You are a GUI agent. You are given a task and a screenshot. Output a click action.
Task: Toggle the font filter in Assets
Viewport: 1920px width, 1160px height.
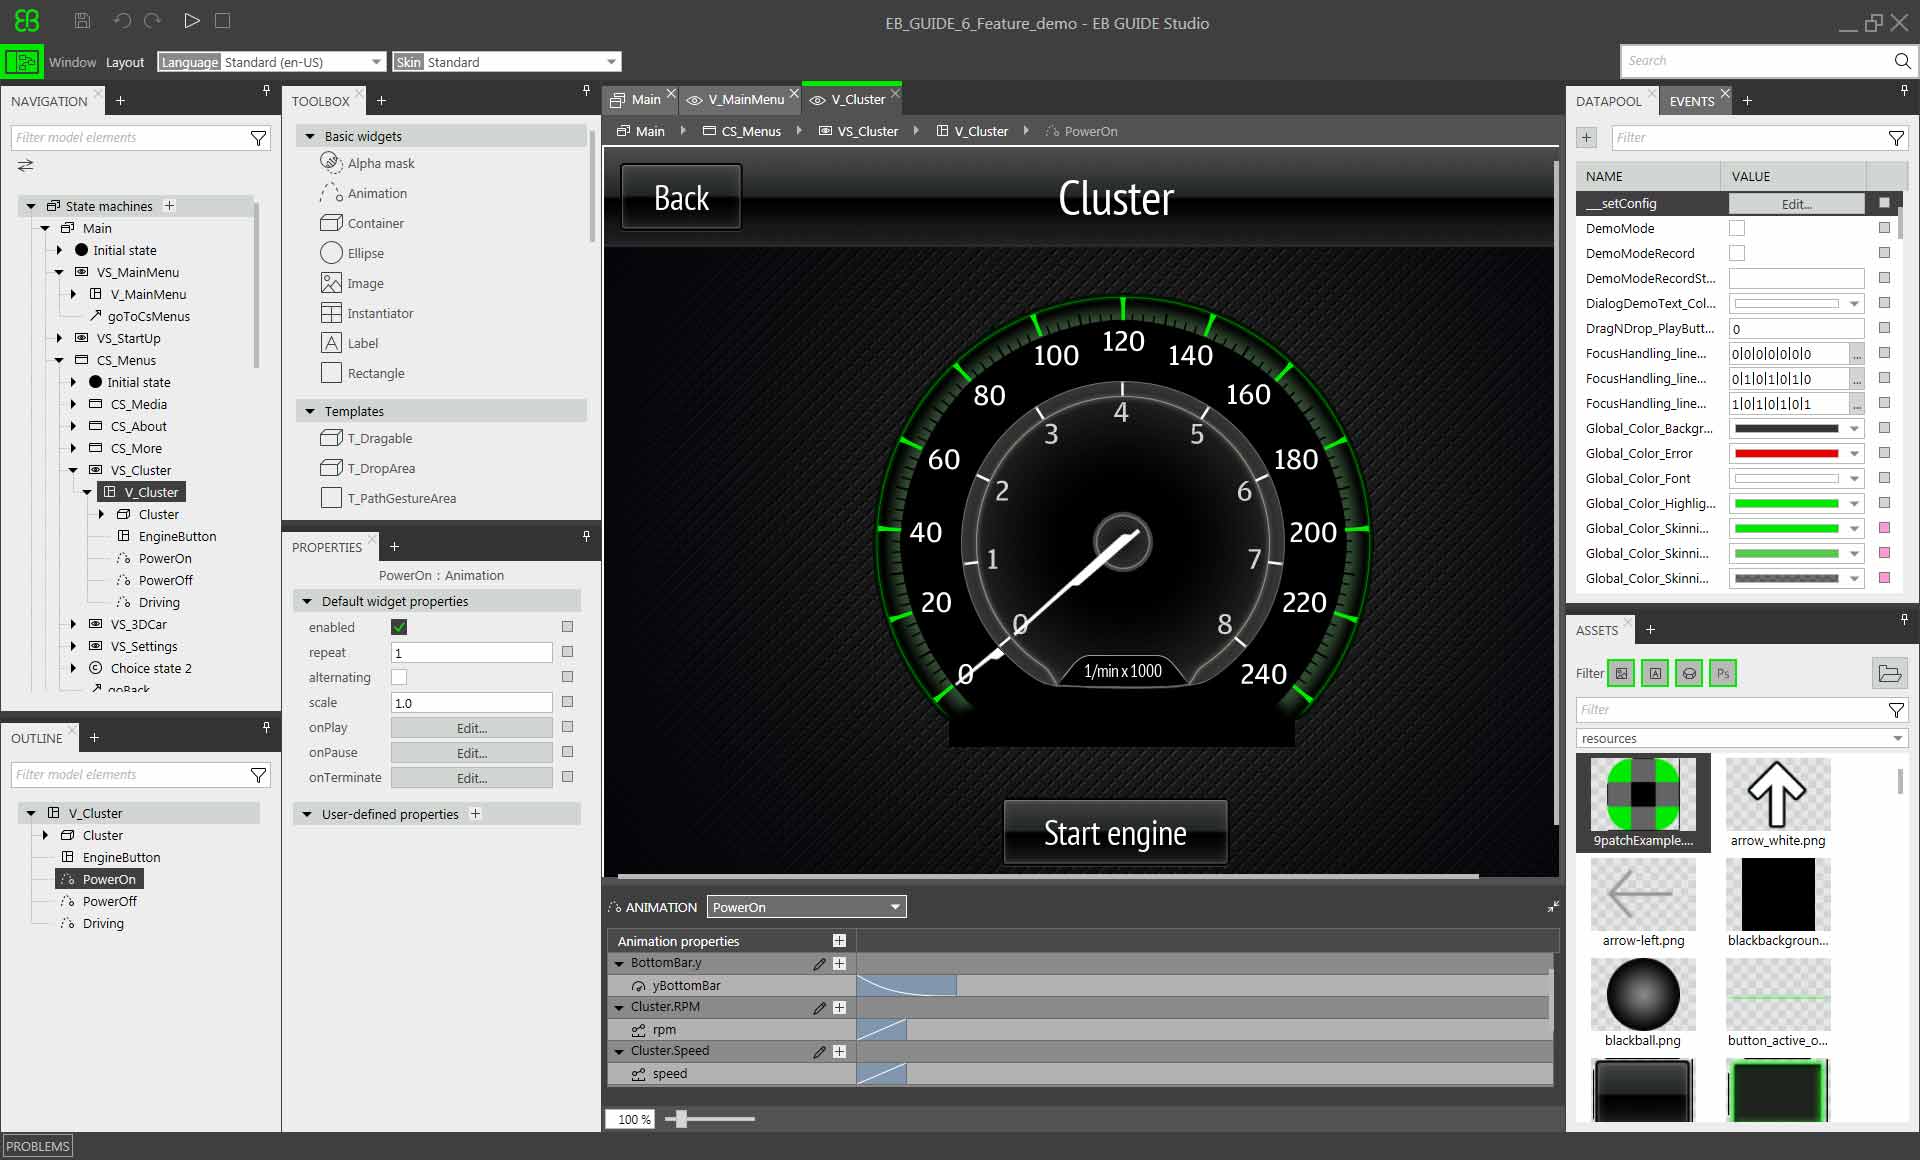pyautogui.click(x=1656, y=674)
